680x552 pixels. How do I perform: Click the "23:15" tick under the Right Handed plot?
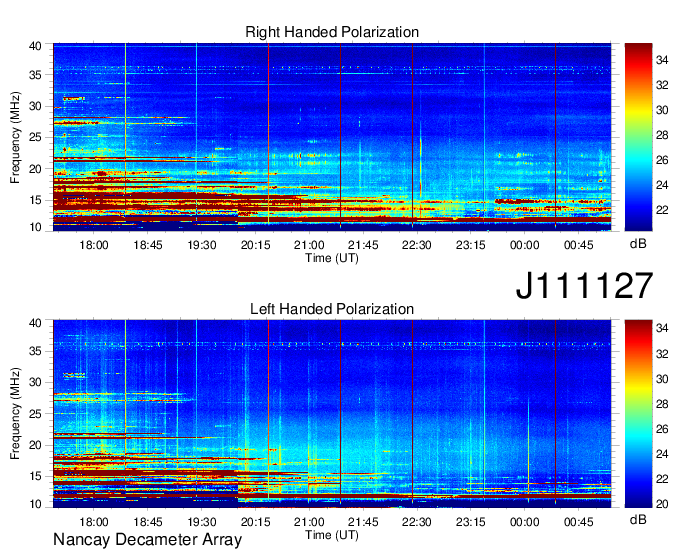coord(471,245)
